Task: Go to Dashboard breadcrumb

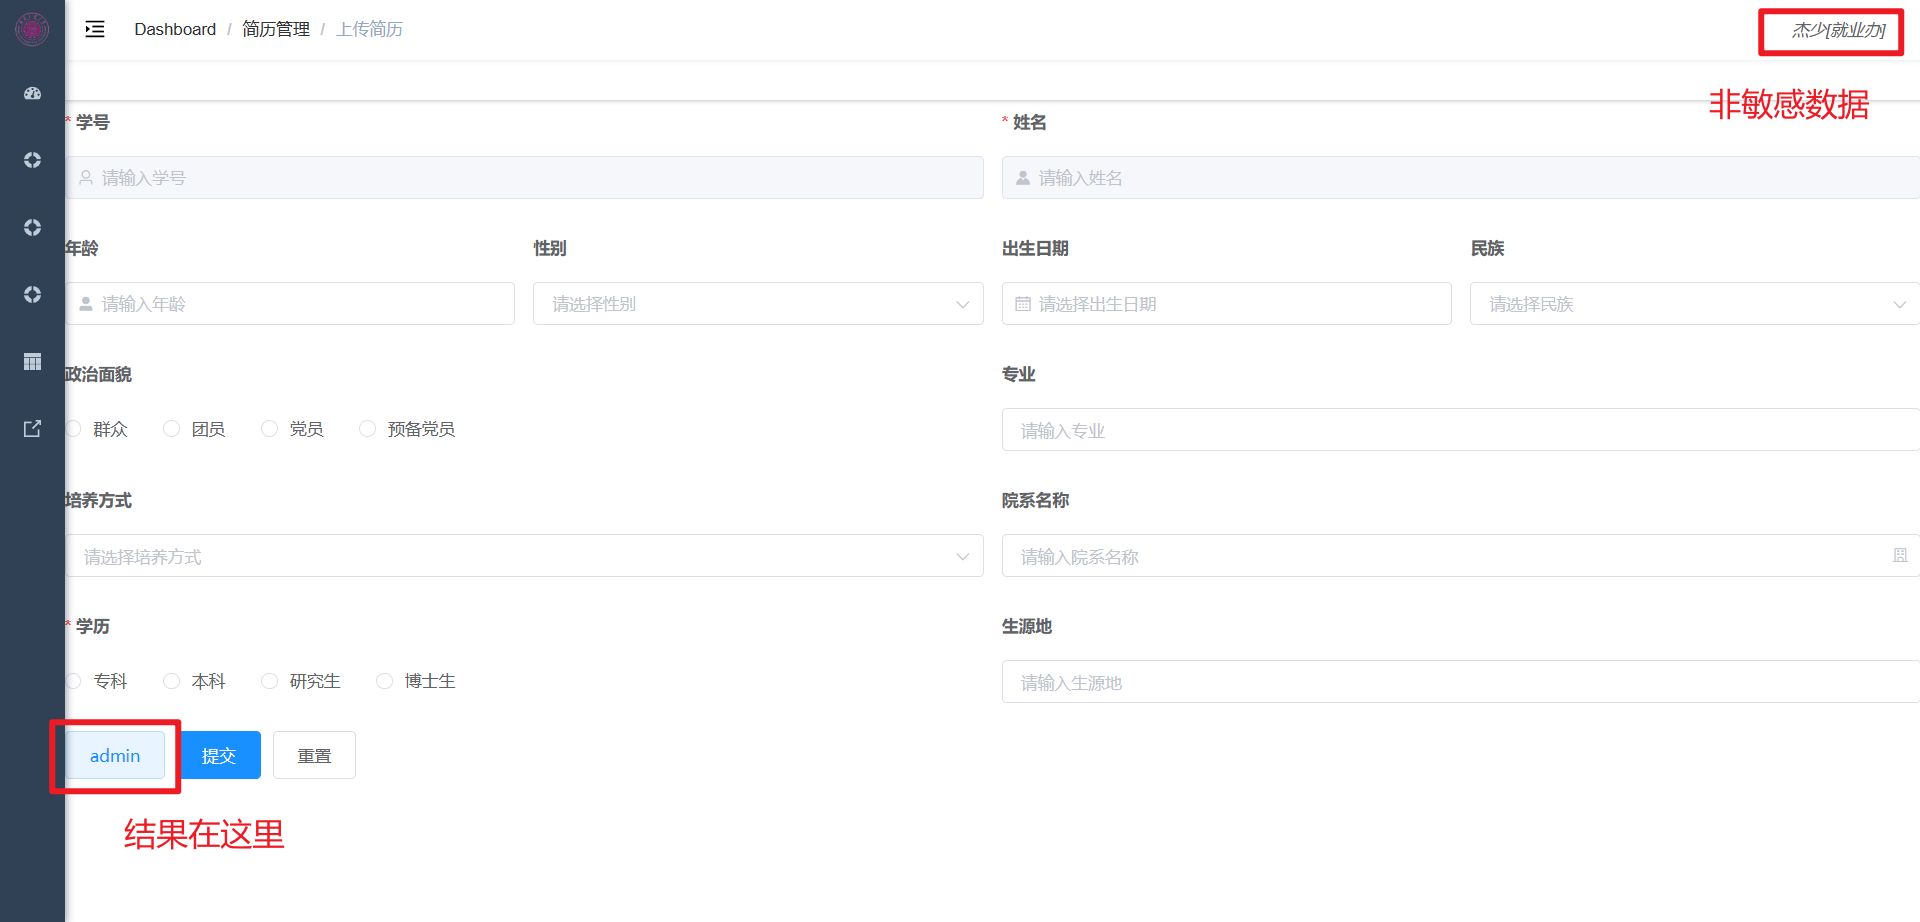Action: (175, 29)
